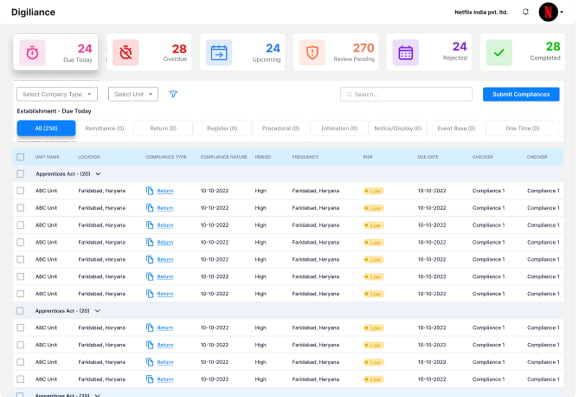Image resolution: width=576 pixels, height=397 pixels.
Task: Check last ABC Unit row under second Apprentices group
Action: tap(20, 379)
